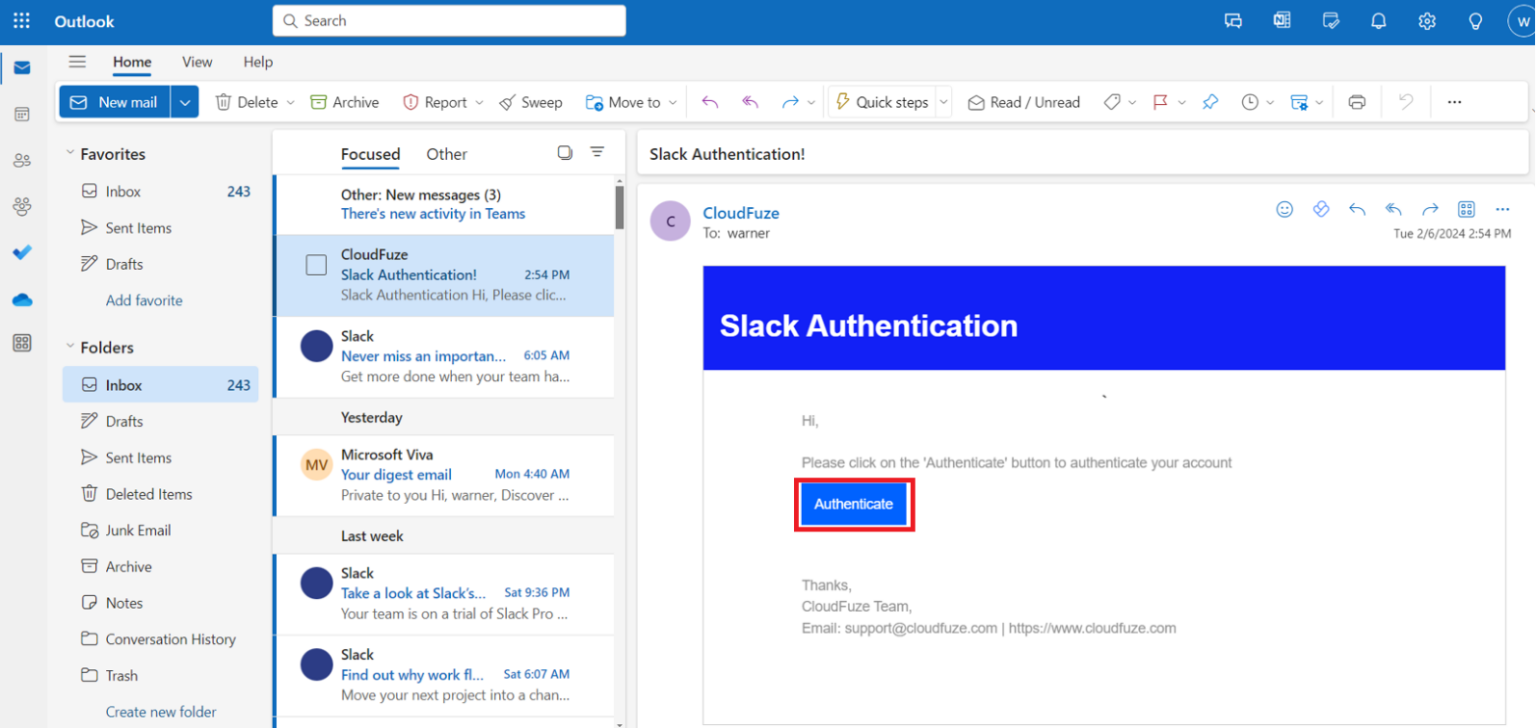Open the Quick steps dropdown arrow
Image resolution: width=1536 pixels, height=728 pixels.
942,101
